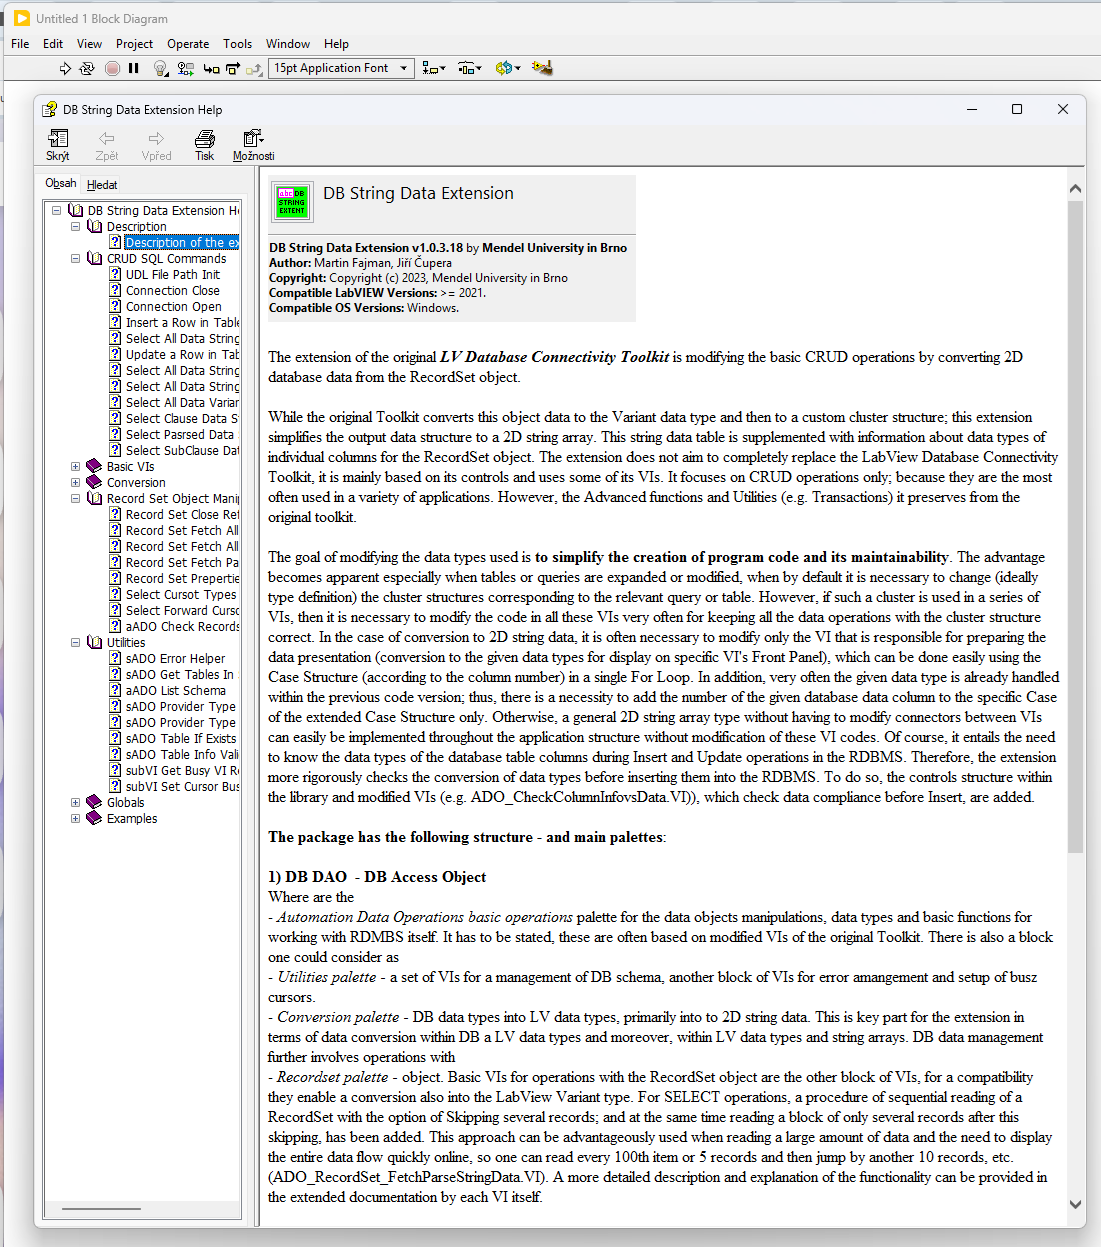The height and width of the screenshot is (1247, 1101).
Task: Select the Connection Close topic
Action: pos(173,290)
